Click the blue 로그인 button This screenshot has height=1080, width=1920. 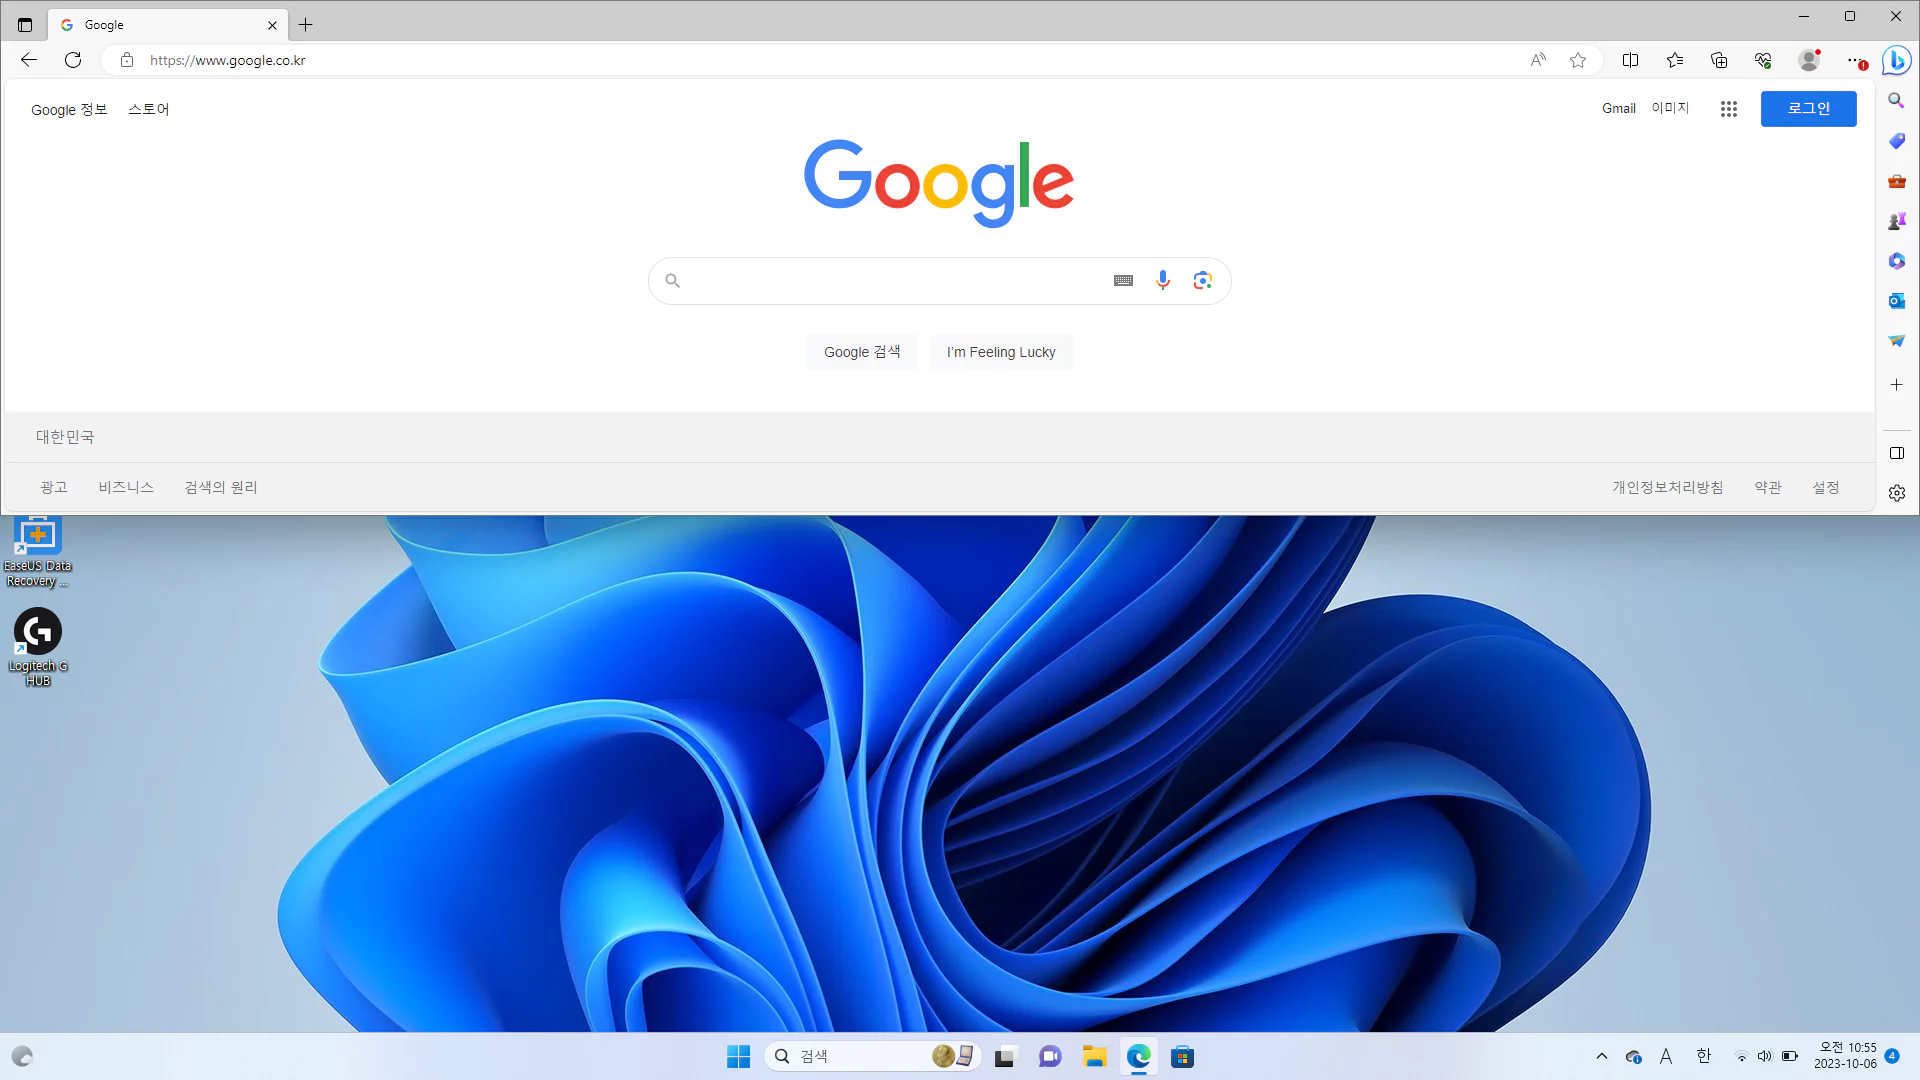tap(1808, 108)
